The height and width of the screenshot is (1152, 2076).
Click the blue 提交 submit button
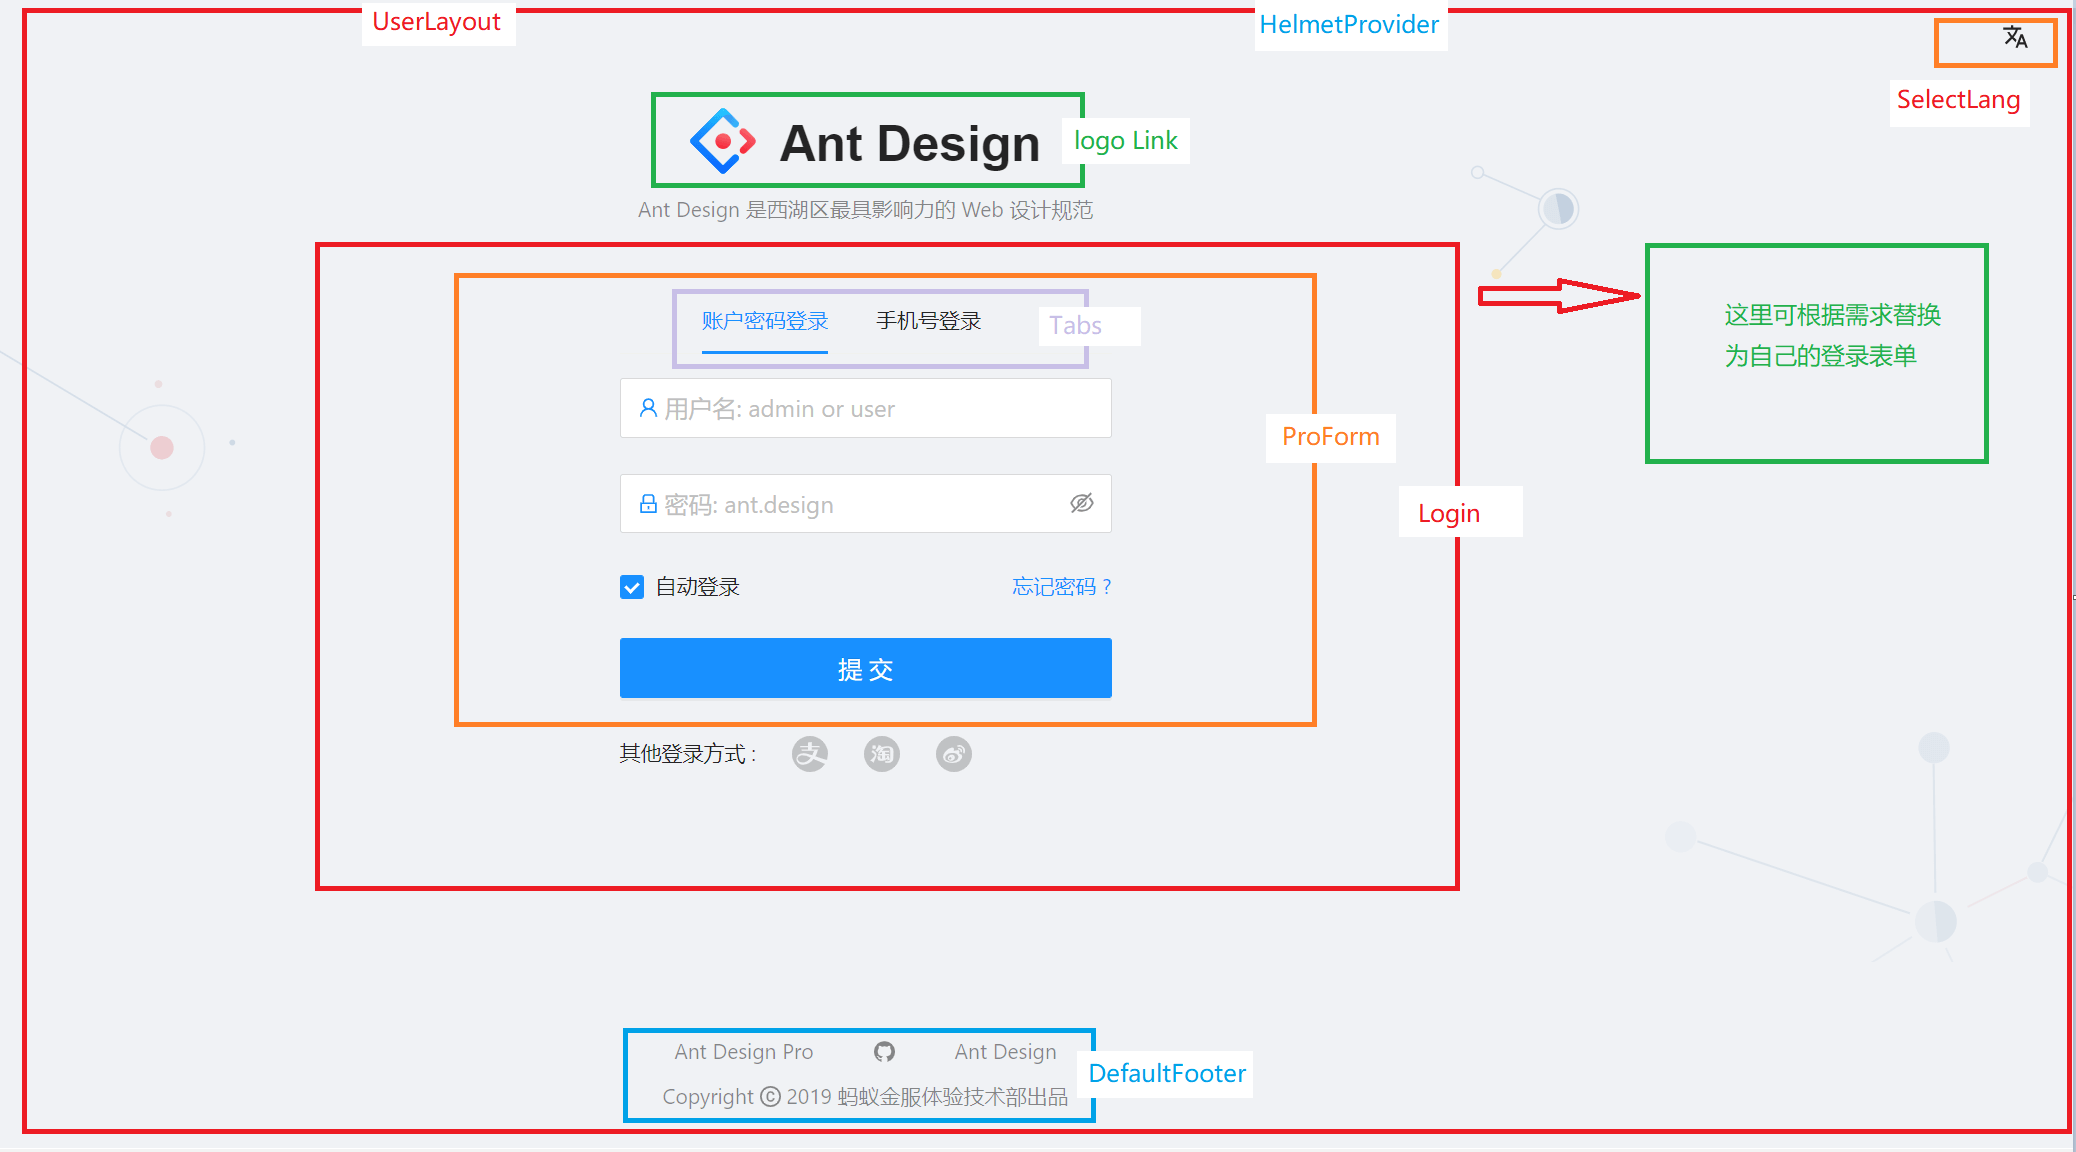coord(866,668)
